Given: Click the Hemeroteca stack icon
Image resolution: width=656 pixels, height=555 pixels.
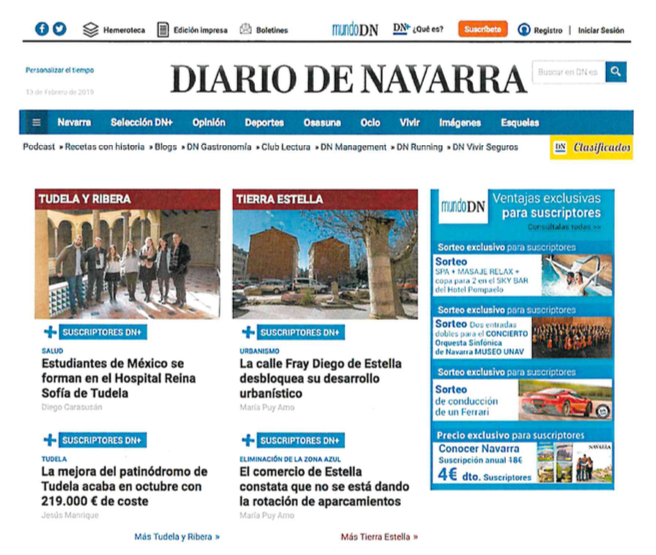Looking at the screenshot, I should tap(91, 30).
